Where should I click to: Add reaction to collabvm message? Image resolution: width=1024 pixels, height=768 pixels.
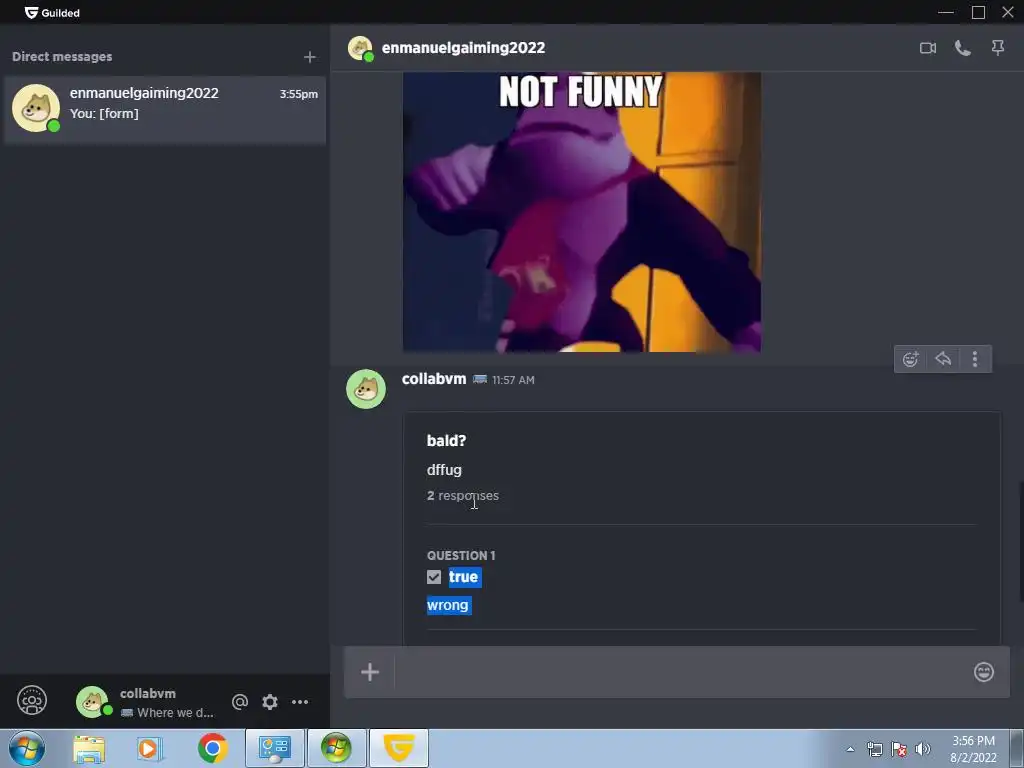[910, 359]
